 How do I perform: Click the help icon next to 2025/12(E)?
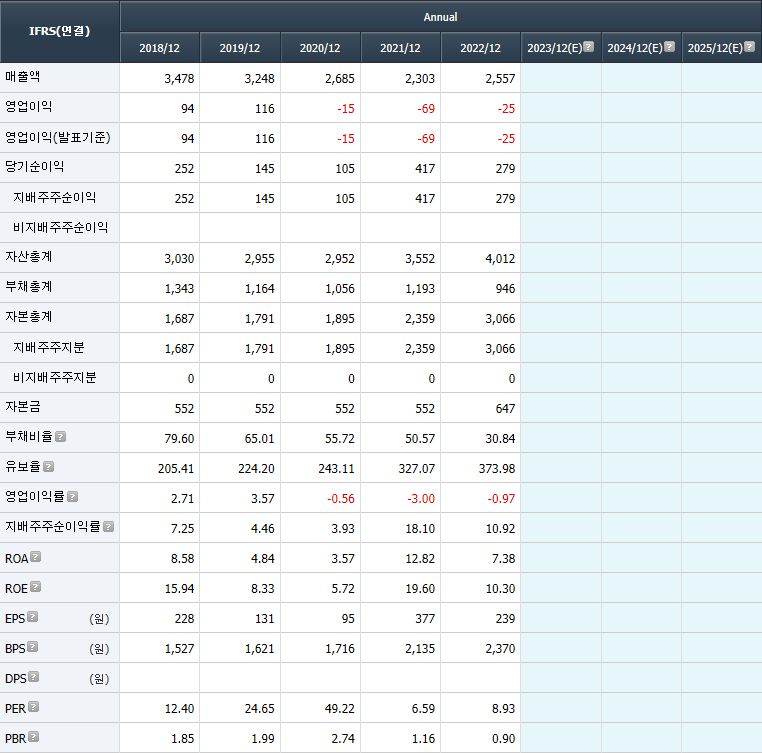tap(749, 47)
